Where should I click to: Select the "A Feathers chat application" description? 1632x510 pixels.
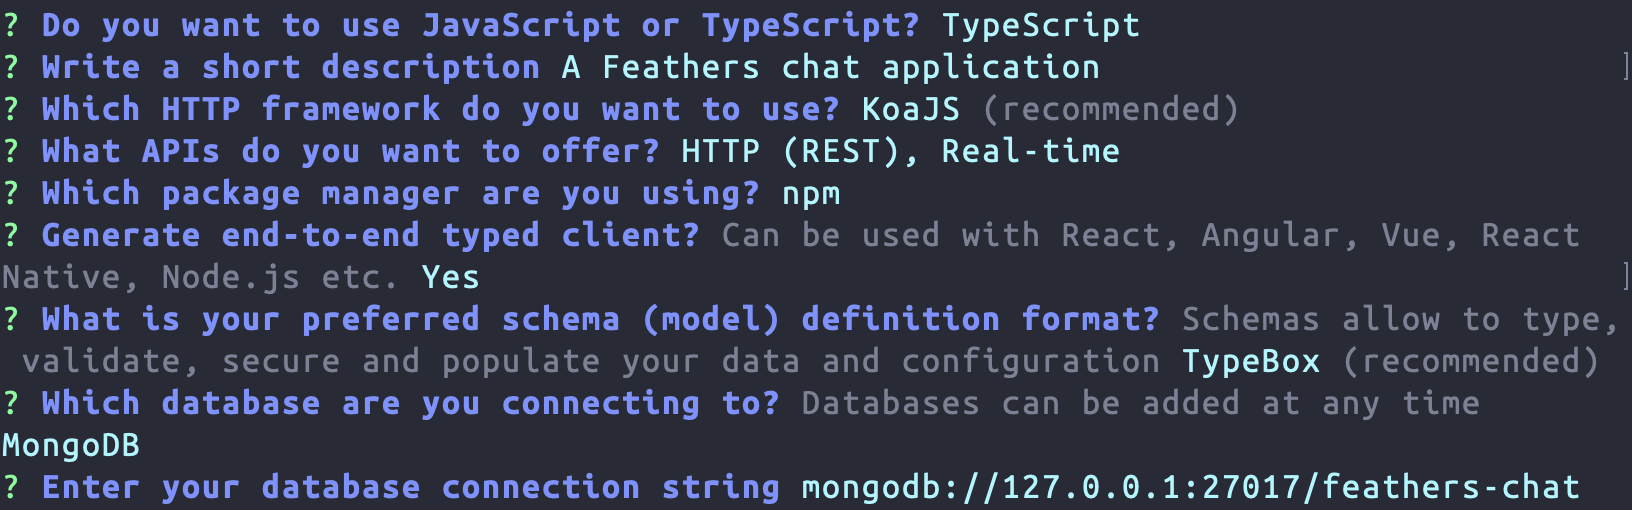[x=830, y=67]
